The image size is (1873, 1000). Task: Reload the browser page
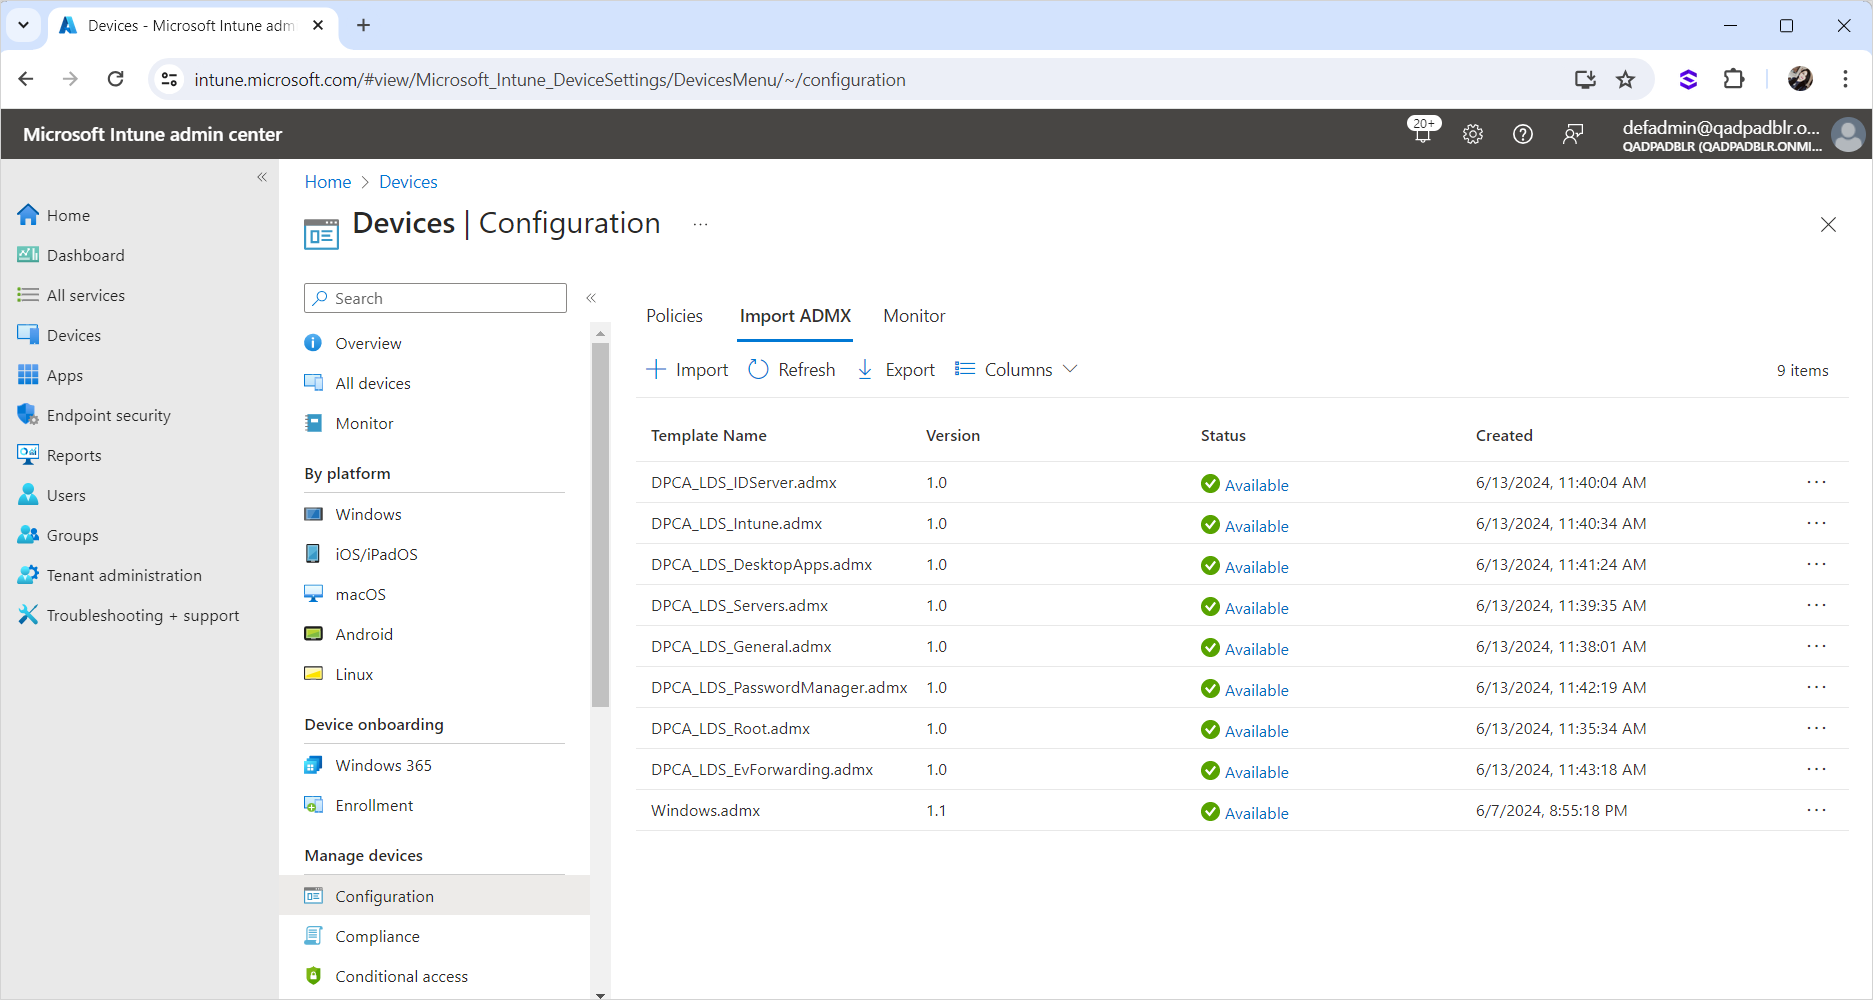tap(116, 79)
